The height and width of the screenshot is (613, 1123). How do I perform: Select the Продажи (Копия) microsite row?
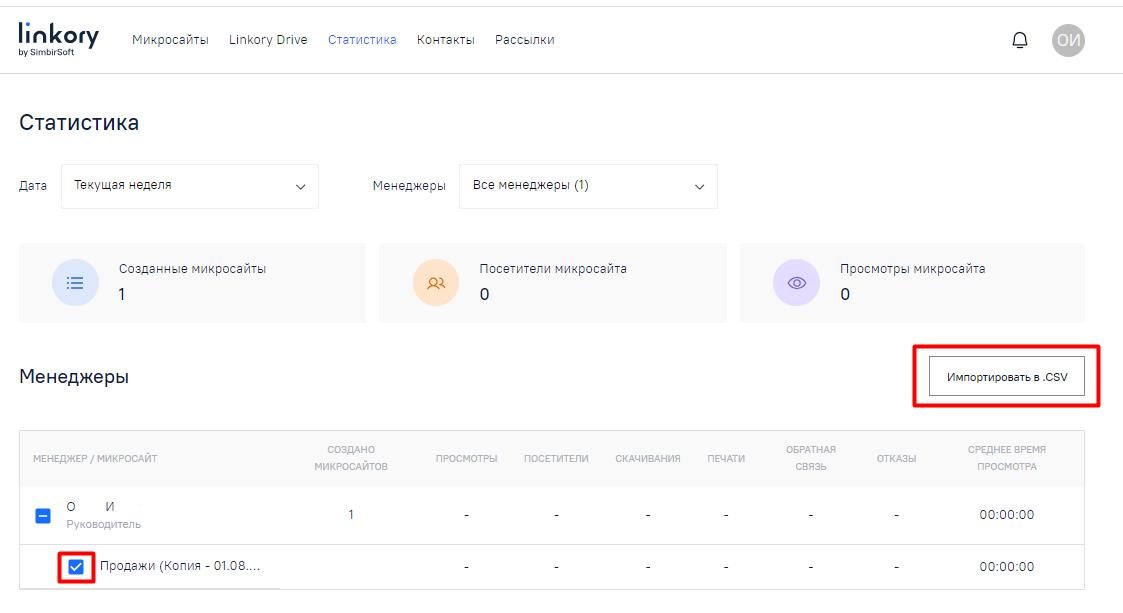click(180, 567)
